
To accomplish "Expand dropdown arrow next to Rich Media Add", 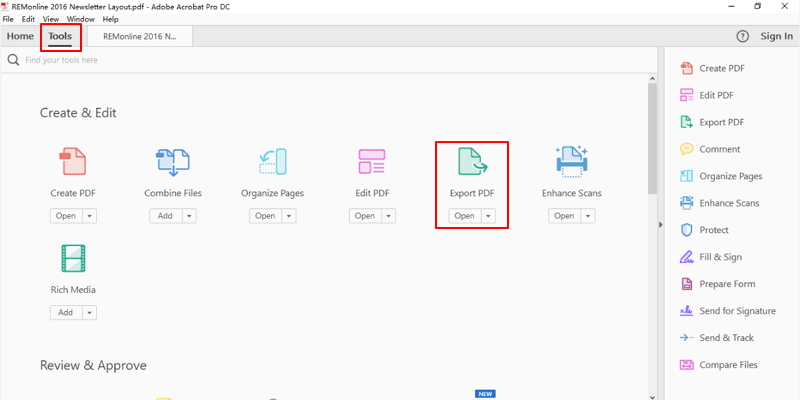I will pos(90,312).
